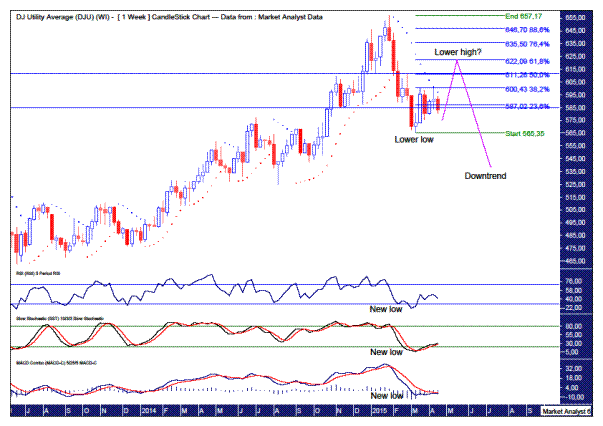Click the 'Market Analyst 6' label
The image size is (603, 426).
tap(566, 411)
